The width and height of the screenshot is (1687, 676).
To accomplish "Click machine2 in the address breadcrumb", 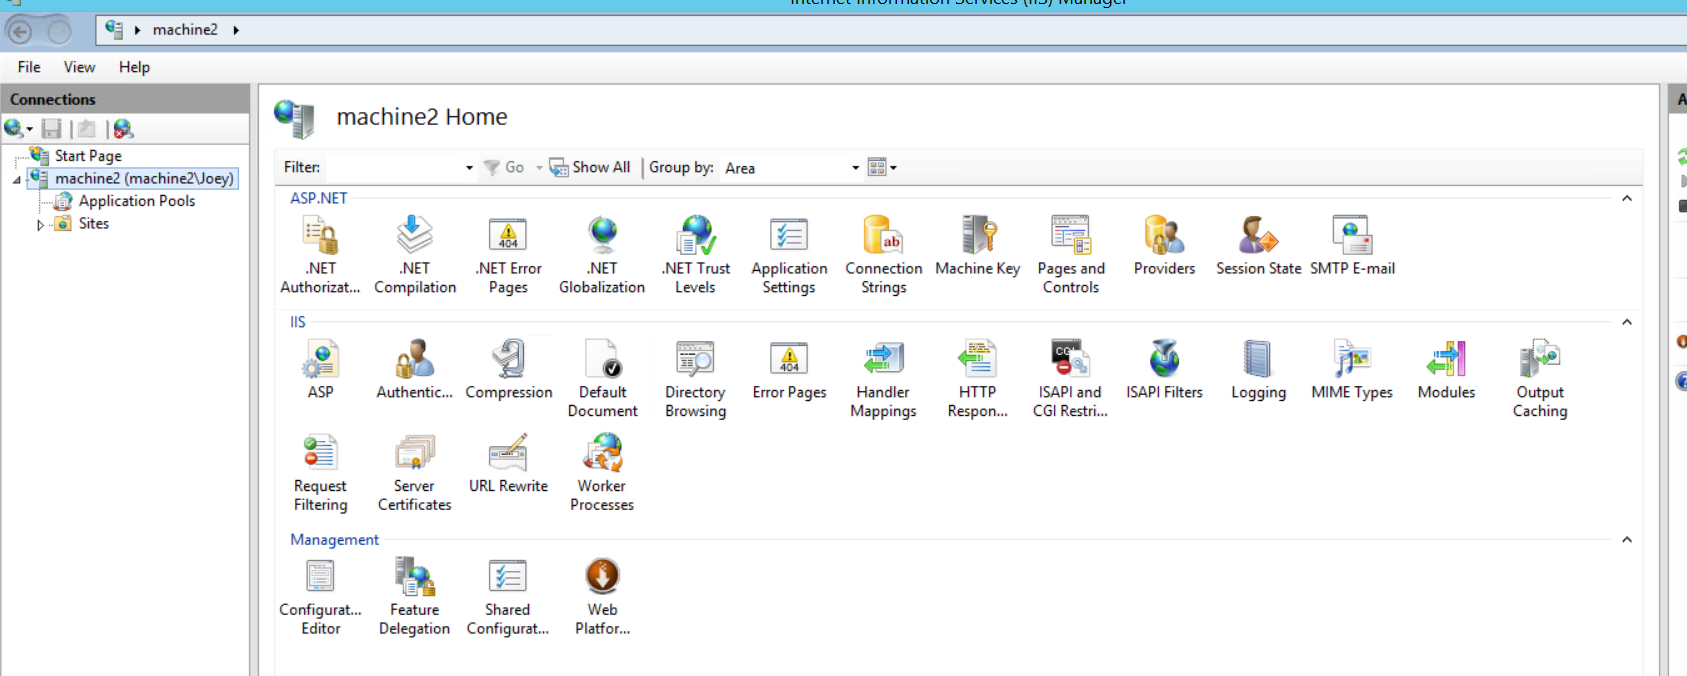I will [x=185, y=30].
